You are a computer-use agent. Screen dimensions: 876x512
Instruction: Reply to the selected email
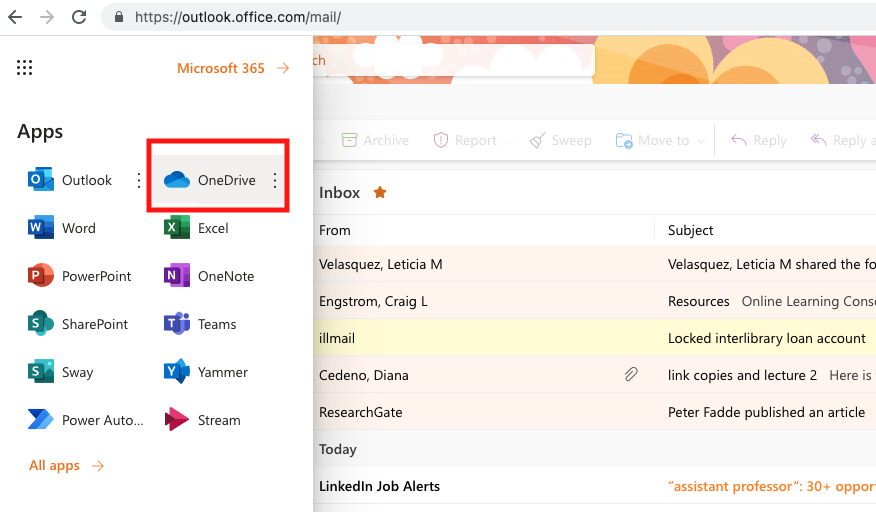(759, 140)
